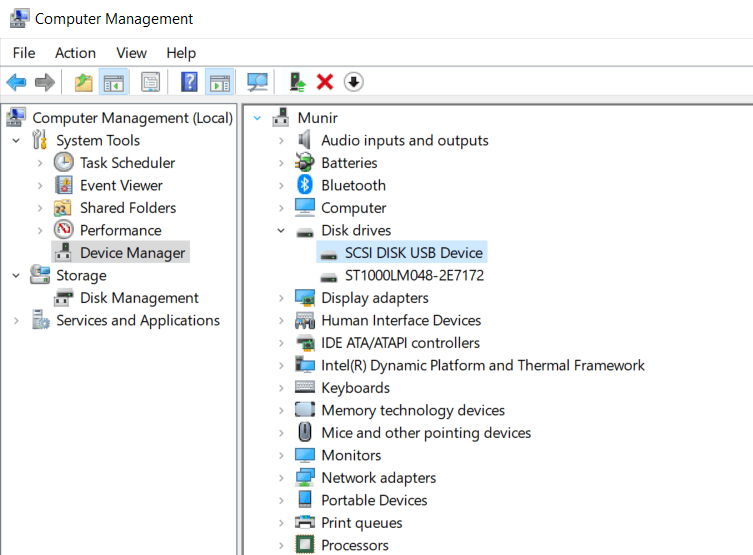Click the Performance gauge icon
The height and width of the screenshot is (555, 753).
[x=63, y=229]
